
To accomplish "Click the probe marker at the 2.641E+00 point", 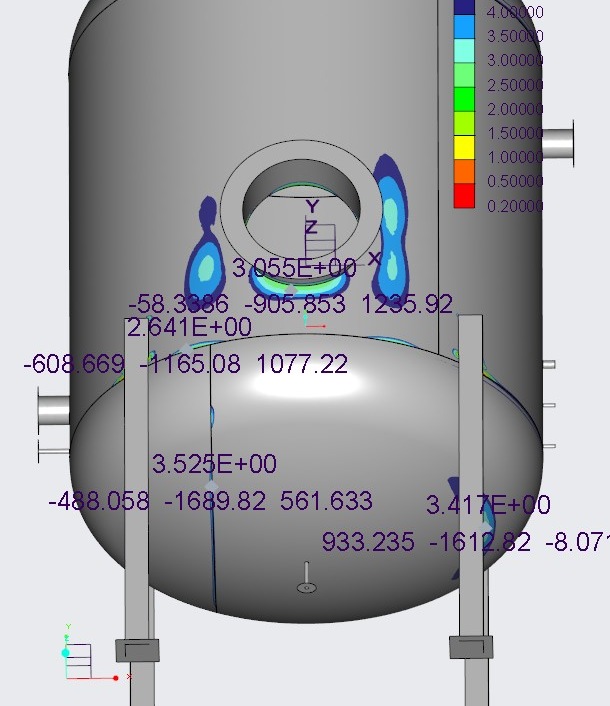I will pos(186,348).
